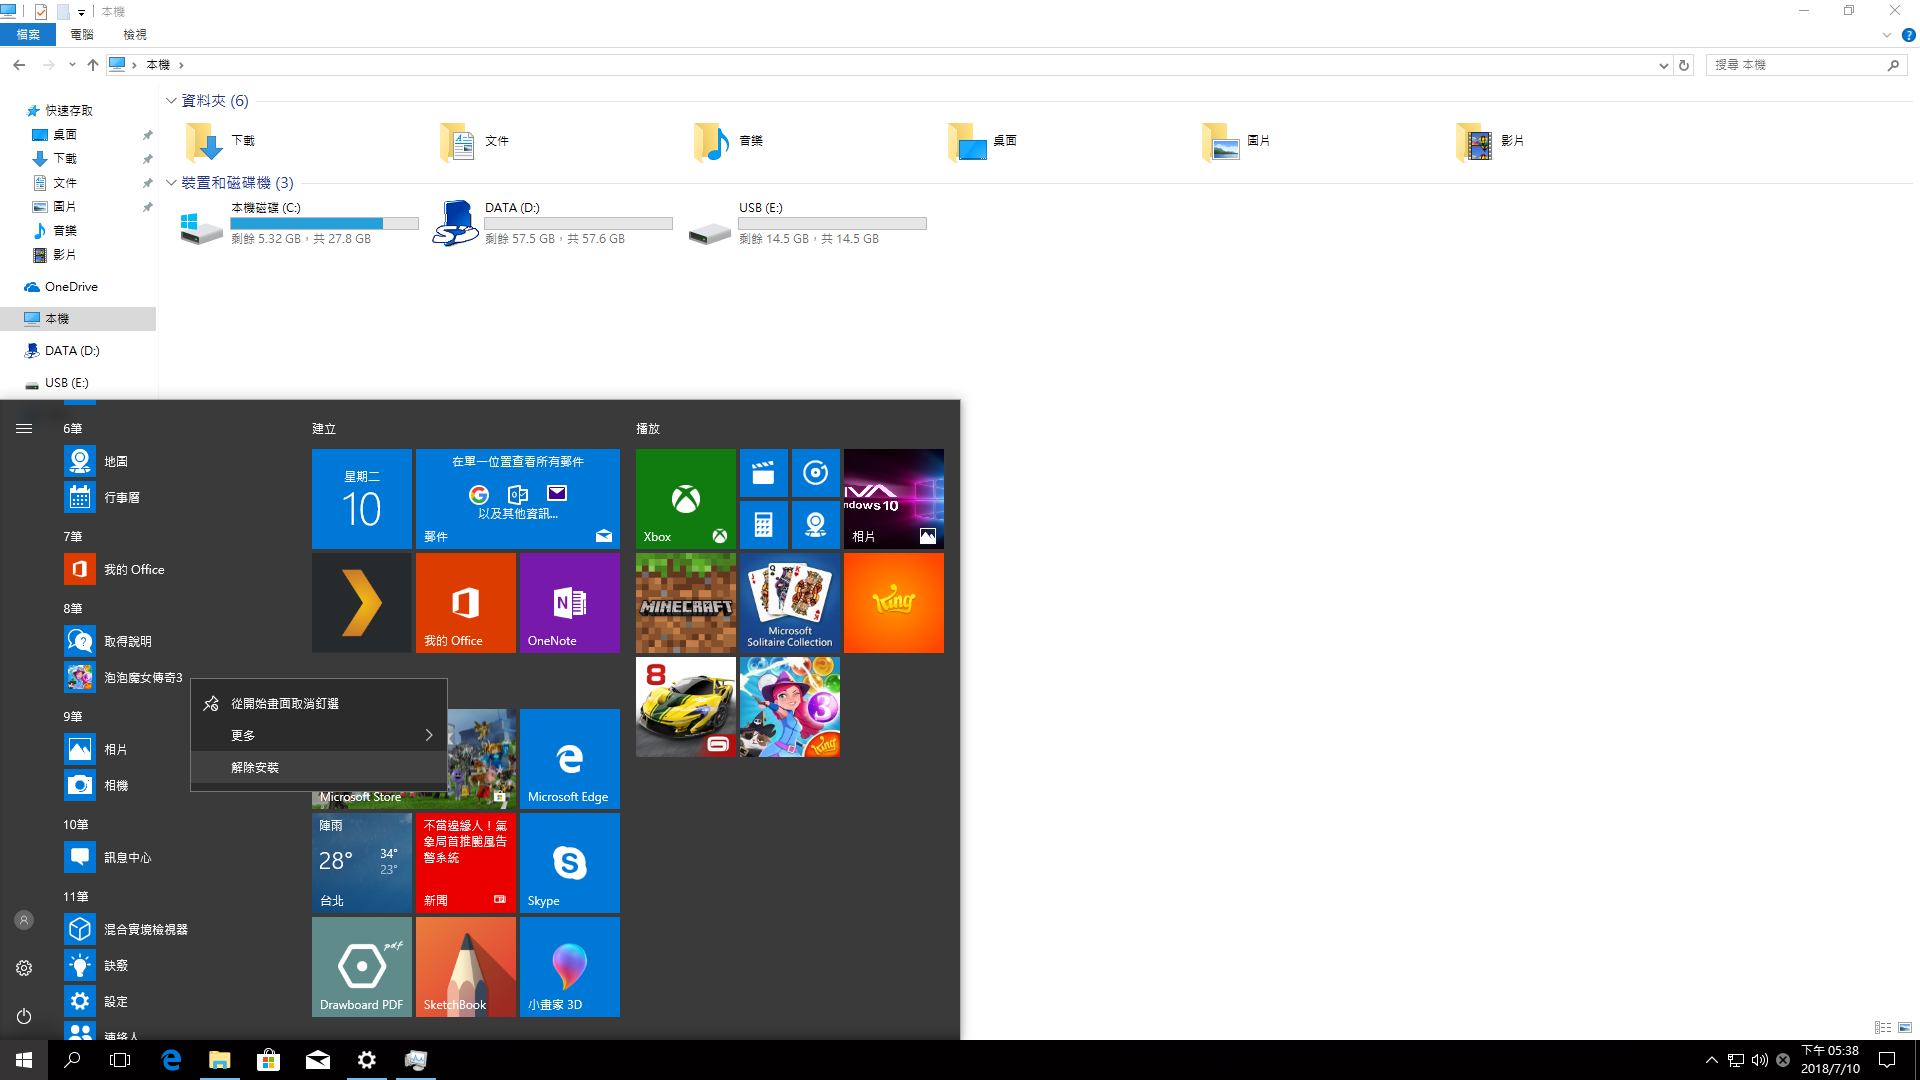Expand the ribbon with the chevron
Viewport: 1920px width, 1080px height.
click(x=1886, y=35)
